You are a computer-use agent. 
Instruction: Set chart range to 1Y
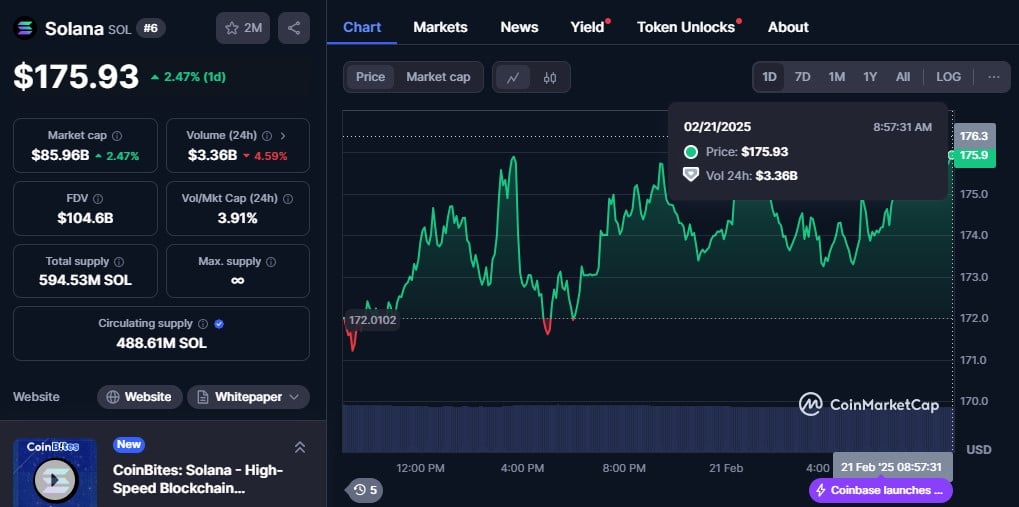point(870,77)
